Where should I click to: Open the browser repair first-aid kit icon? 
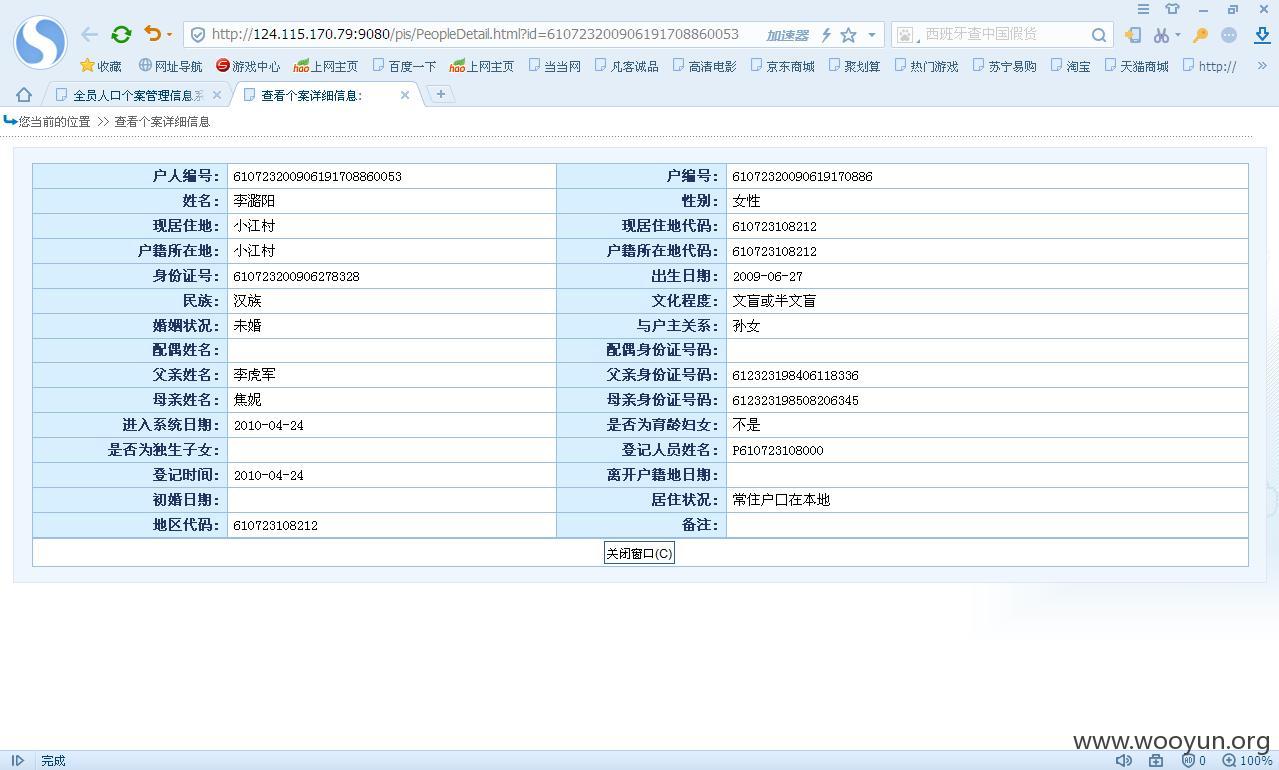coord(1156,760)
